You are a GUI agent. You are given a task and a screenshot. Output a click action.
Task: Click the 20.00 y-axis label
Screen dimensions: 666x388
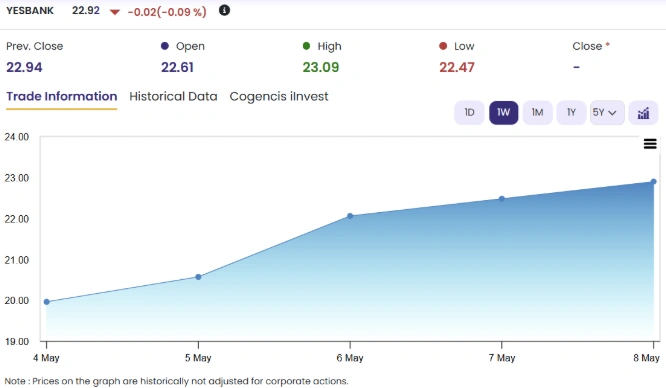point(17,300)
